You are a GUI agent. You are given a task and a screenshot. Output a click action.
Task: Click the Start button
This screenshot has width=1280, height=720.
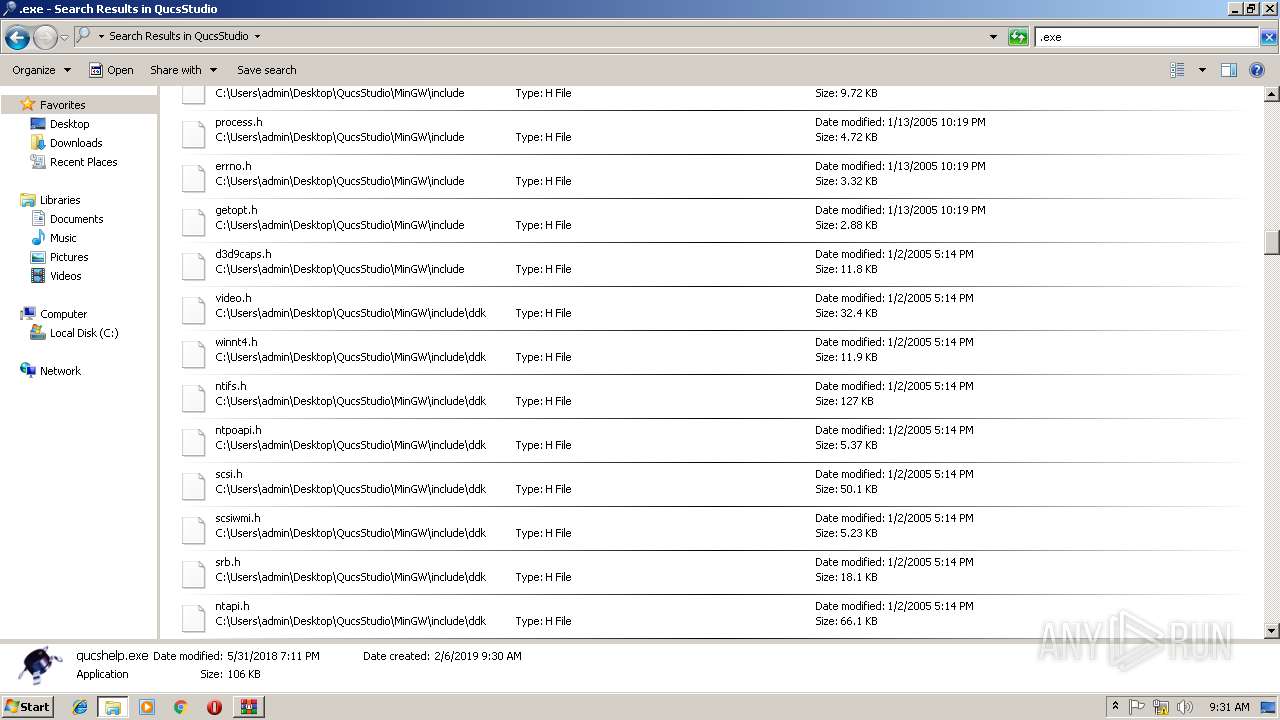click(x=27, y=706)
